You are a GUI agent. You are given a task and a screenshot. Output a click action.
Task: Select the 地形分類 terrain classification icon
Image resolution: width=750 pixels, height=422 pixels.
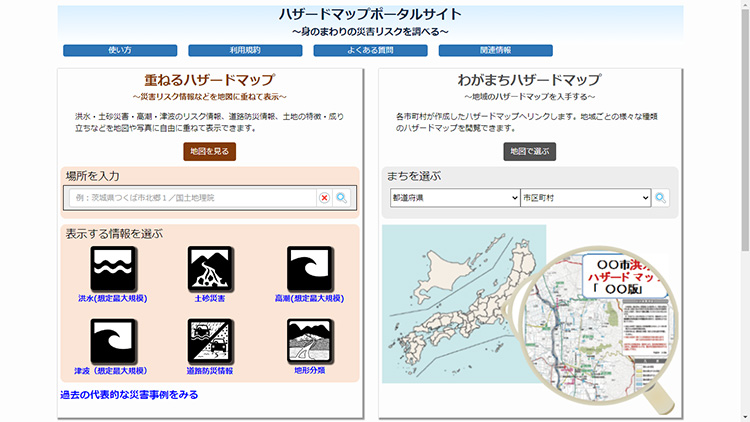tap(309, 341)
